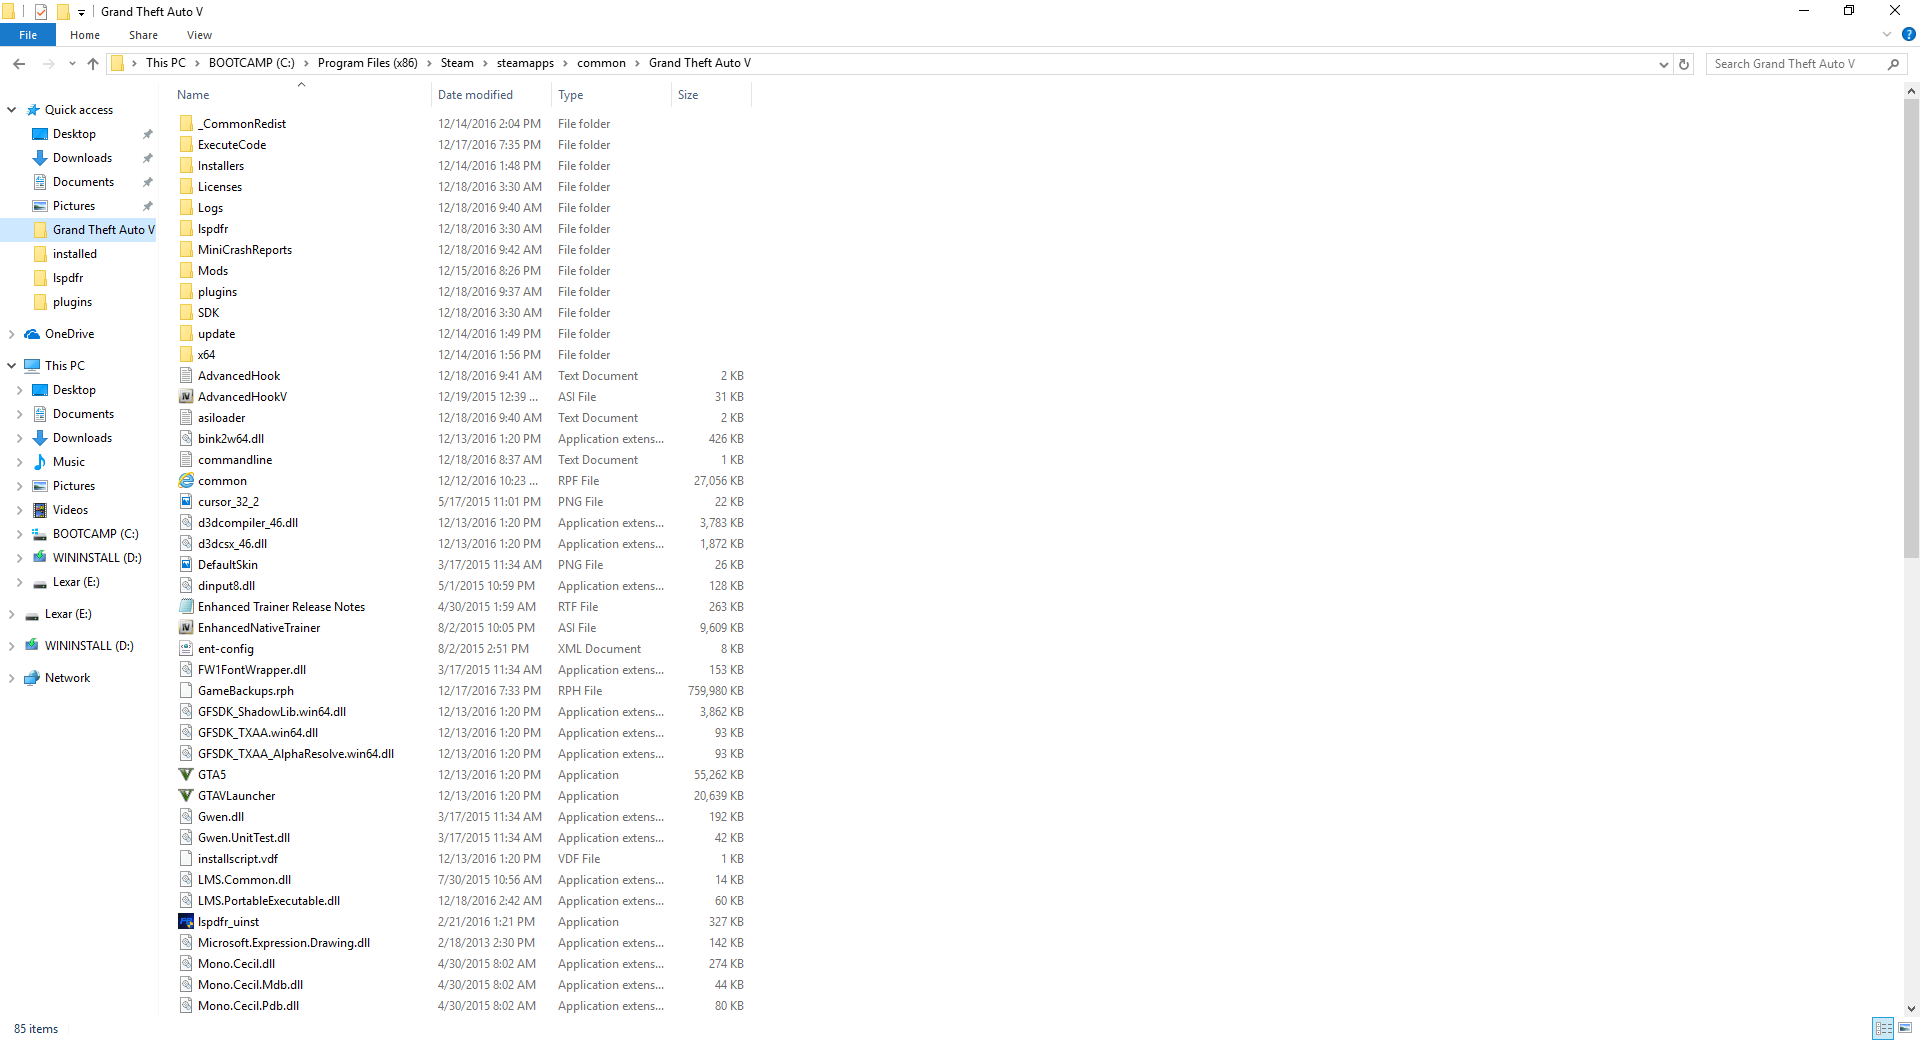Select Pictures under Quick access
This screenshot has width=1920, height=1040.
click(x=74, y=206)
